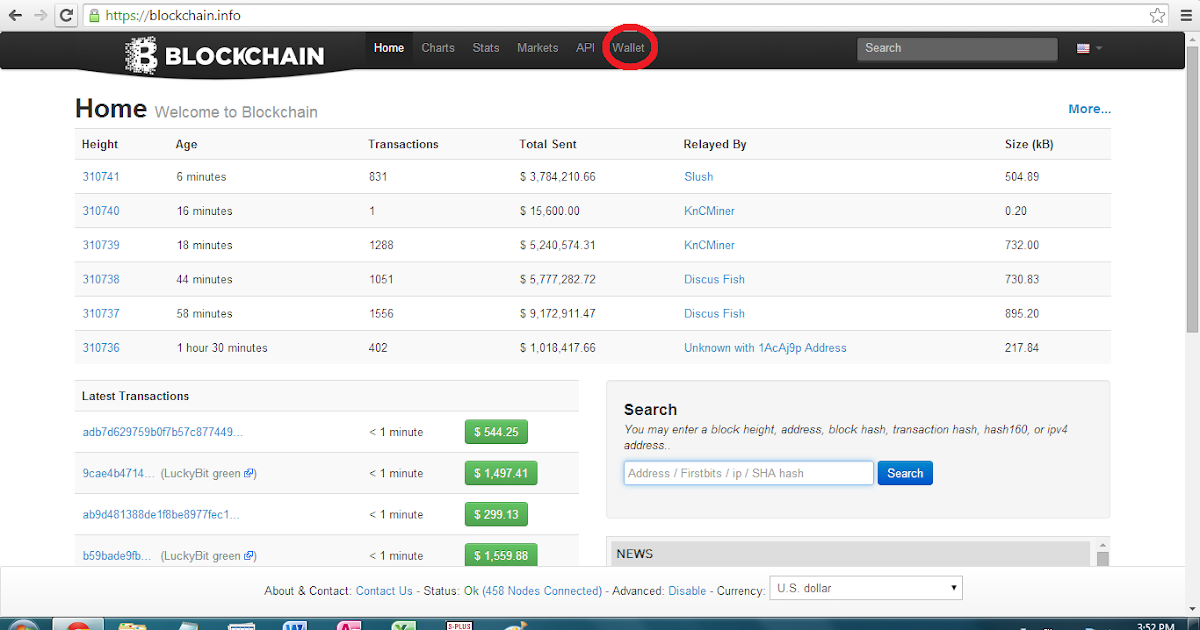Click the external link icon beside b59bade9fb LuckyBit

(x=250, y=555)
